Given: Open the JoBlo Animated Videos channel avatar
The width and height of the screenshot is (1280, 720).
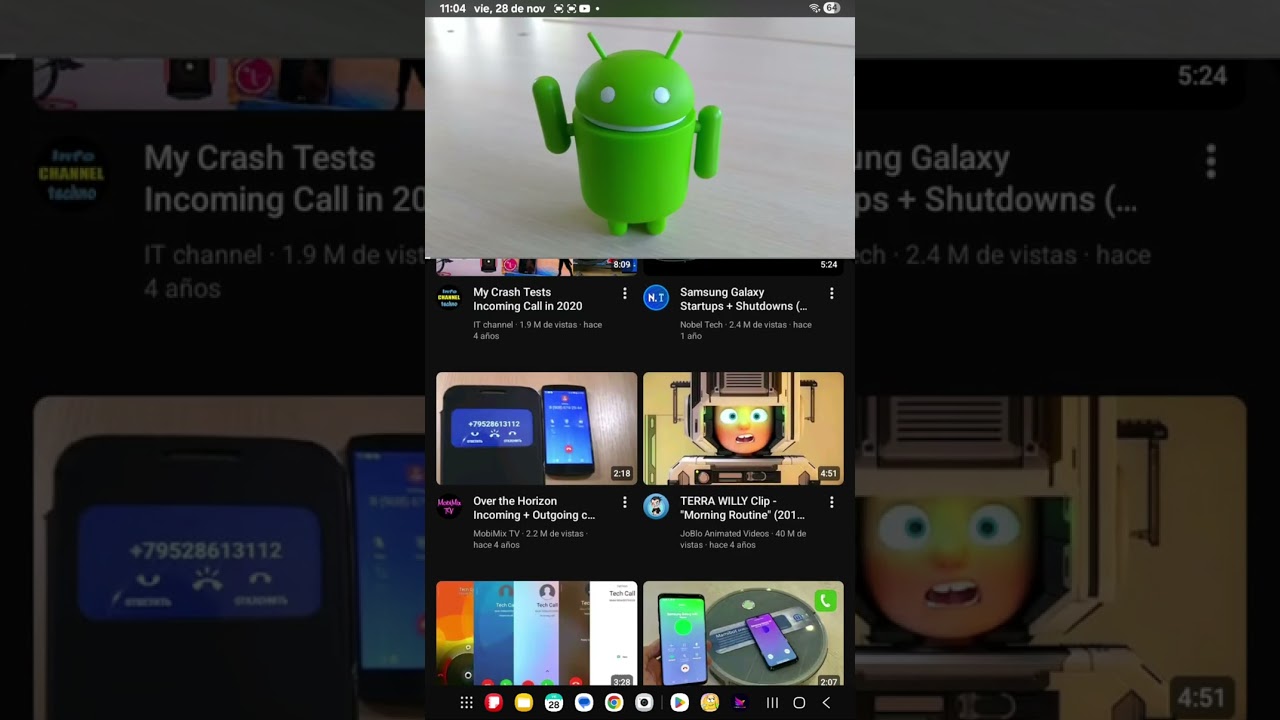Looking at the screenshot, I should (x=656, y=506).
